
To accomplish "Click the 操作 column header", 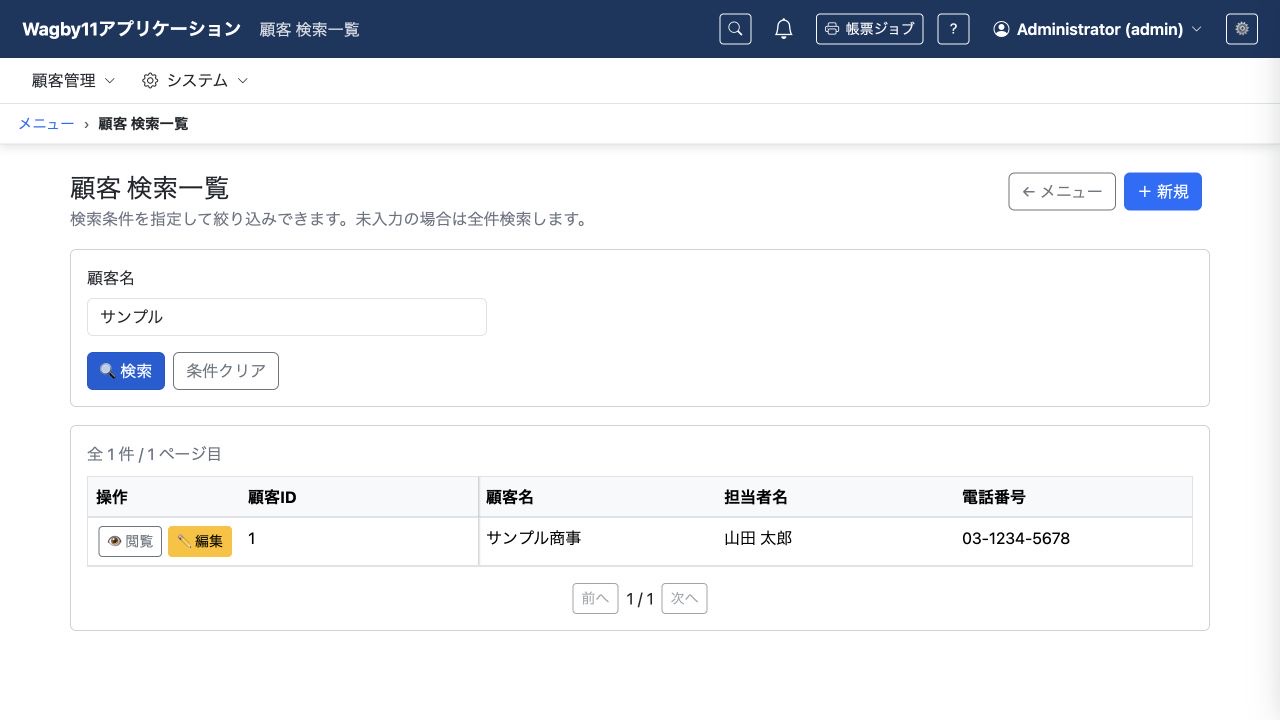I will click(164, 497).
